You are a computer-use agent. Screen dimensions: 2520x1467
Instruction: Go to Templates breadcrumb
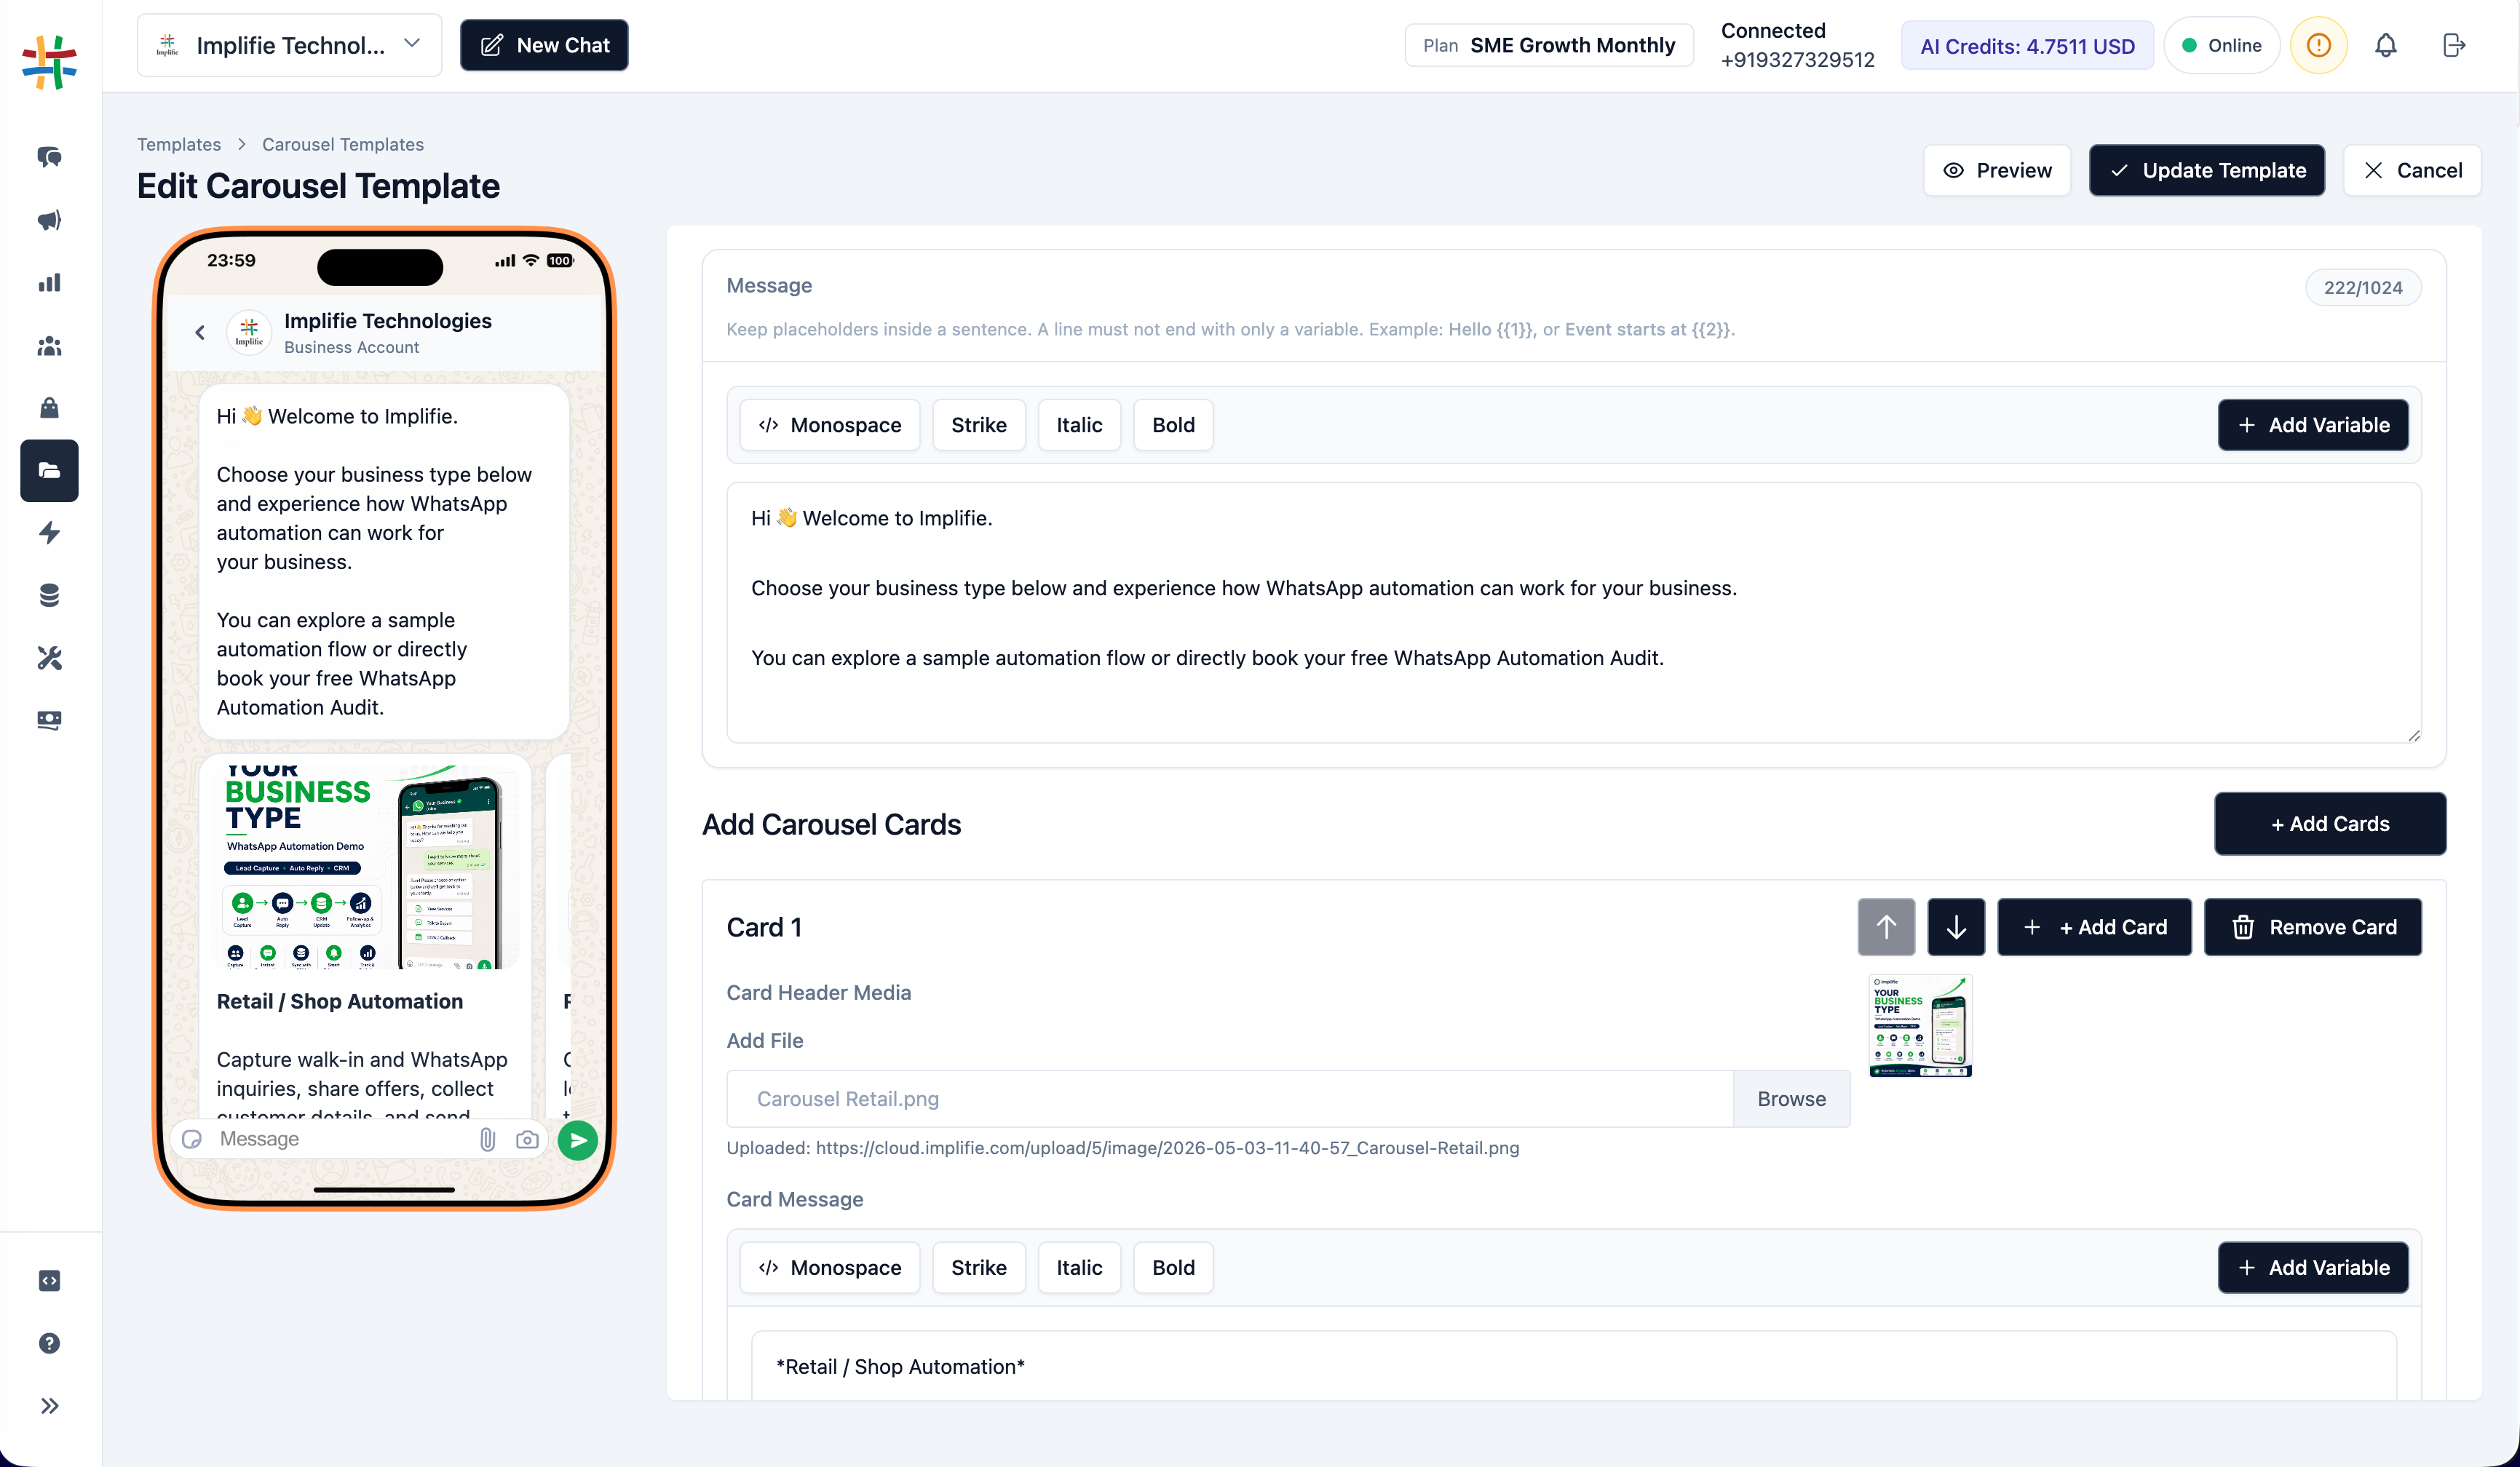tap(179, 144)
